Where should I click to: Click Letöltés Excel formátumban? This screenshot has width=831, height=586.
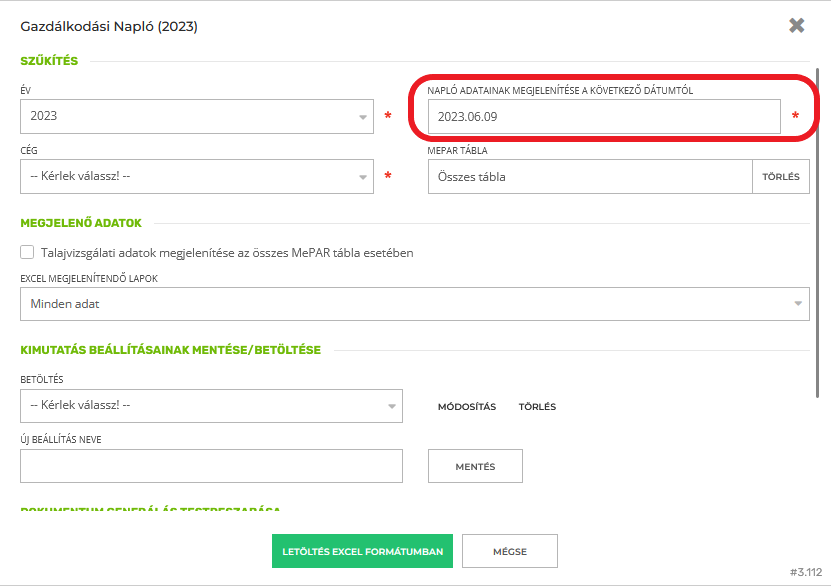pos(363,551)
